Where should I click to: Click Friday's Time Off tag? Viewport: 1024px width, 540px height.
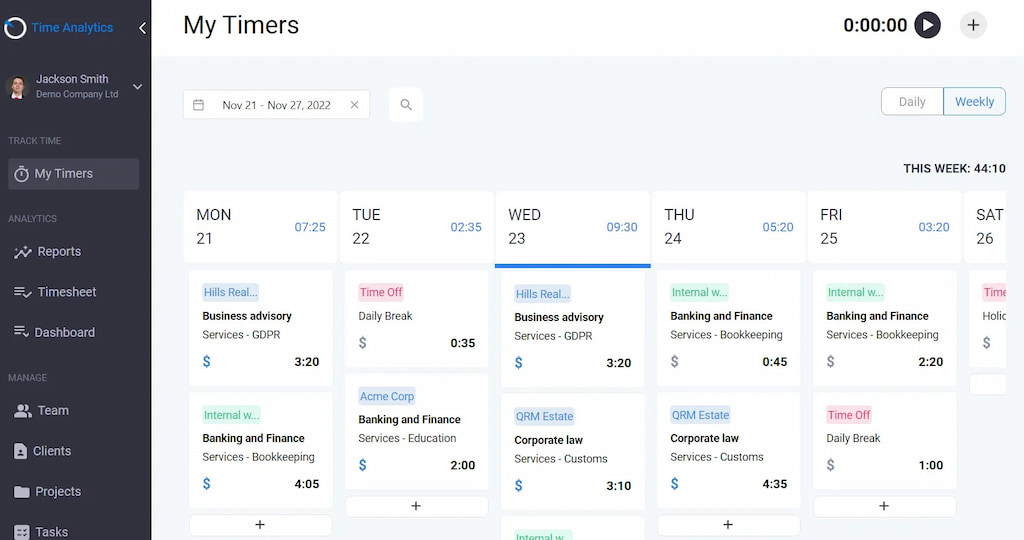pos(849,415)
